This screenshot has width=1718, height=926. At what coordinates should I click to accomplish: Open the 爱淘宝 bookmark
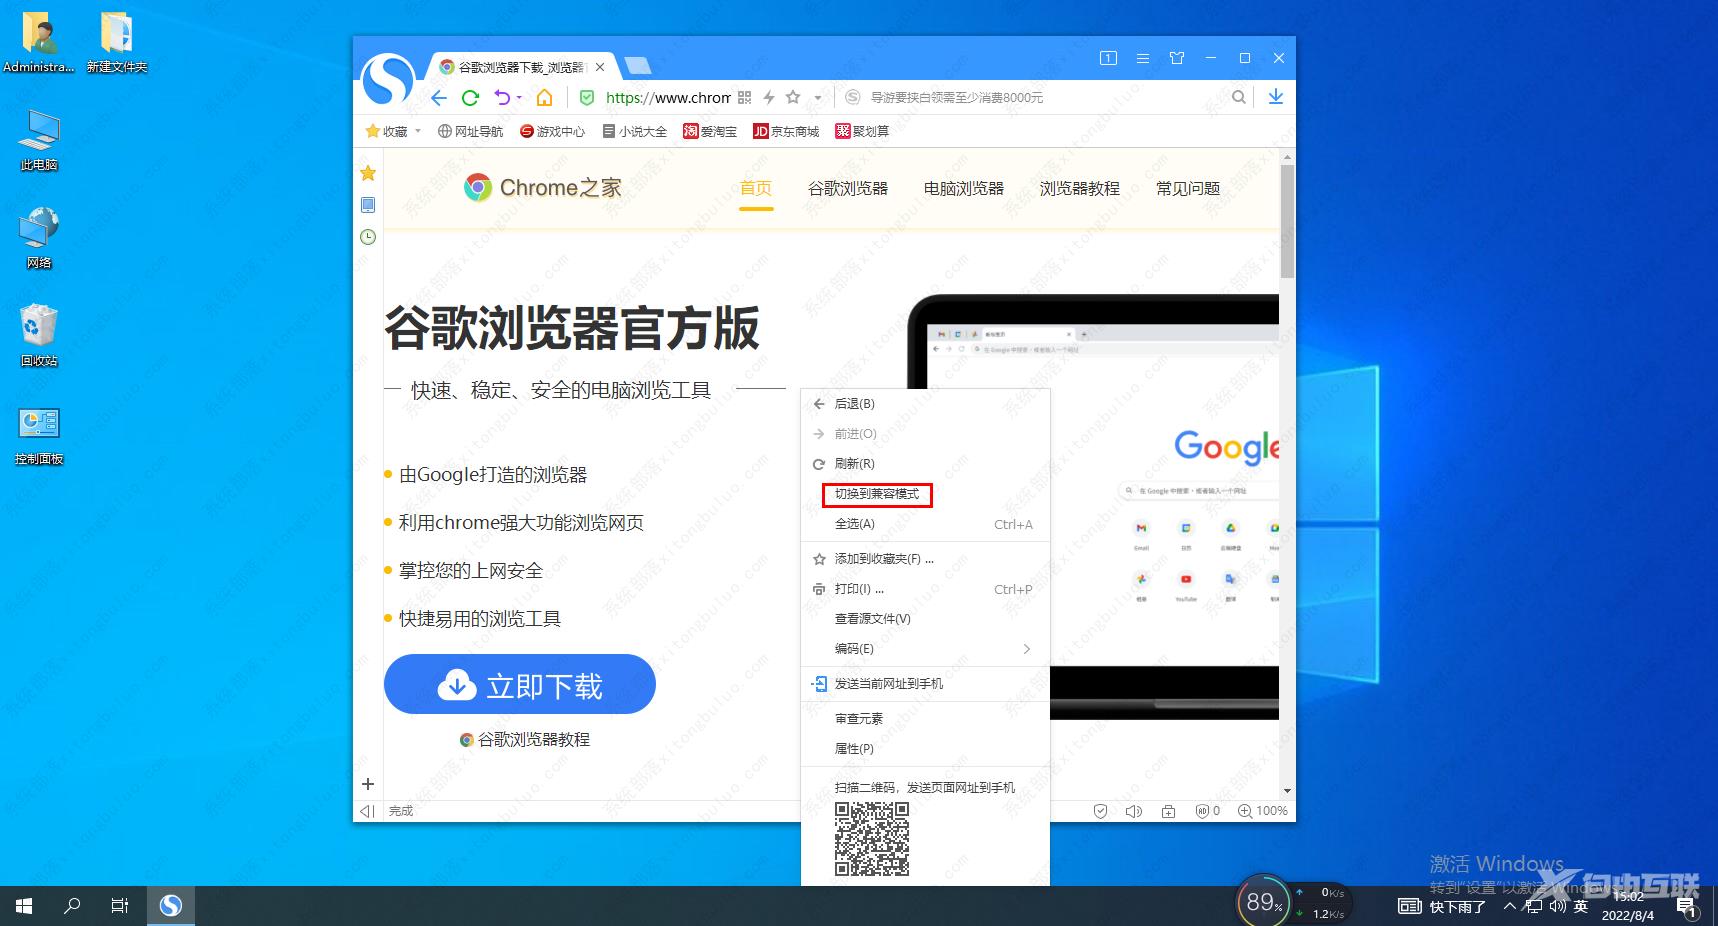coord(710,131)
